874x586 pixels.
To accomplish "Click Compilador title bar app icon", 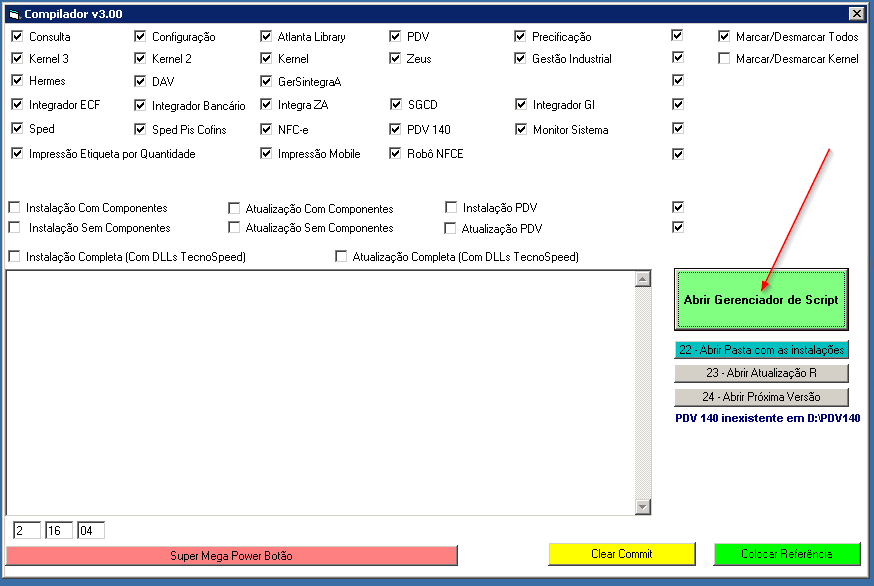I will point(14,14).
